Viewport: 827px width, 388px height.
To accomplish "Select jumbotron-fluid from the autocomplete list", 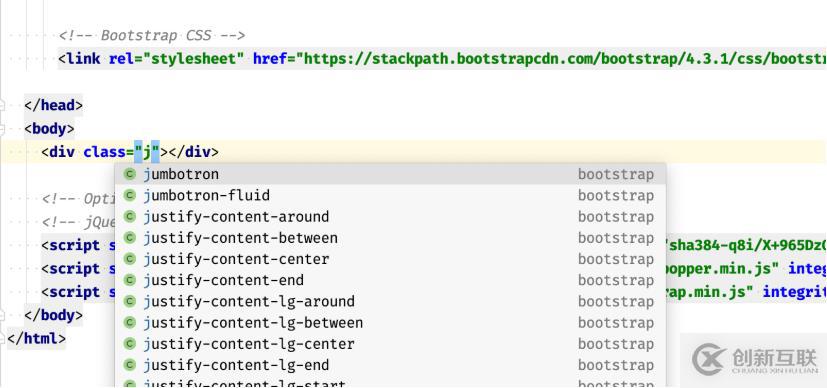I will pos(390,196).
